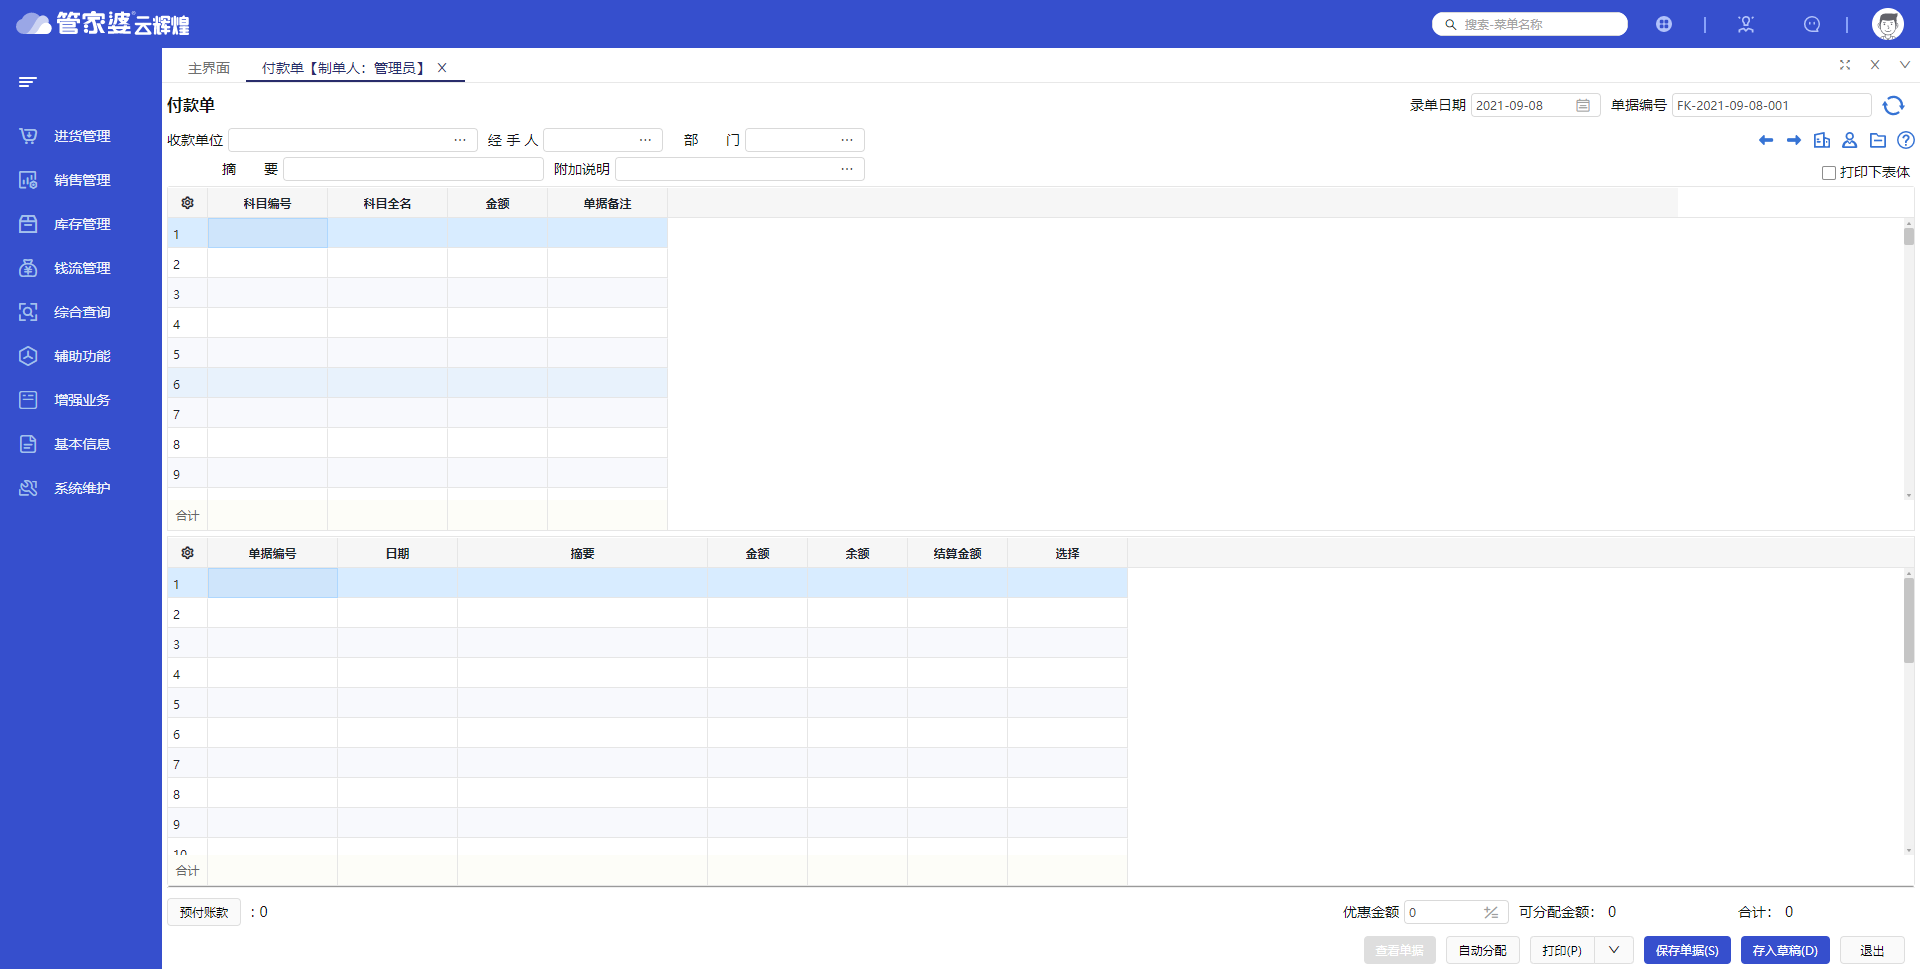Viewport: 1920px width, 969px height.
Task: Open lower table column settings gear
Action: point(187,553)
